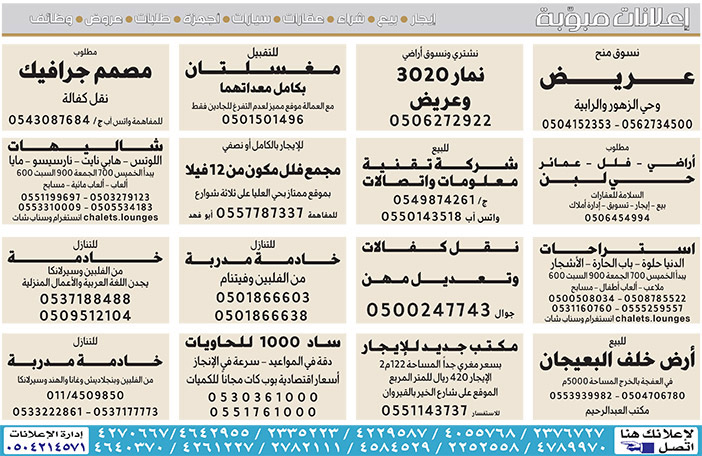Select the "طلبات" category in header
The height and width of the screenshot is (456, 702).
point(153,19)
